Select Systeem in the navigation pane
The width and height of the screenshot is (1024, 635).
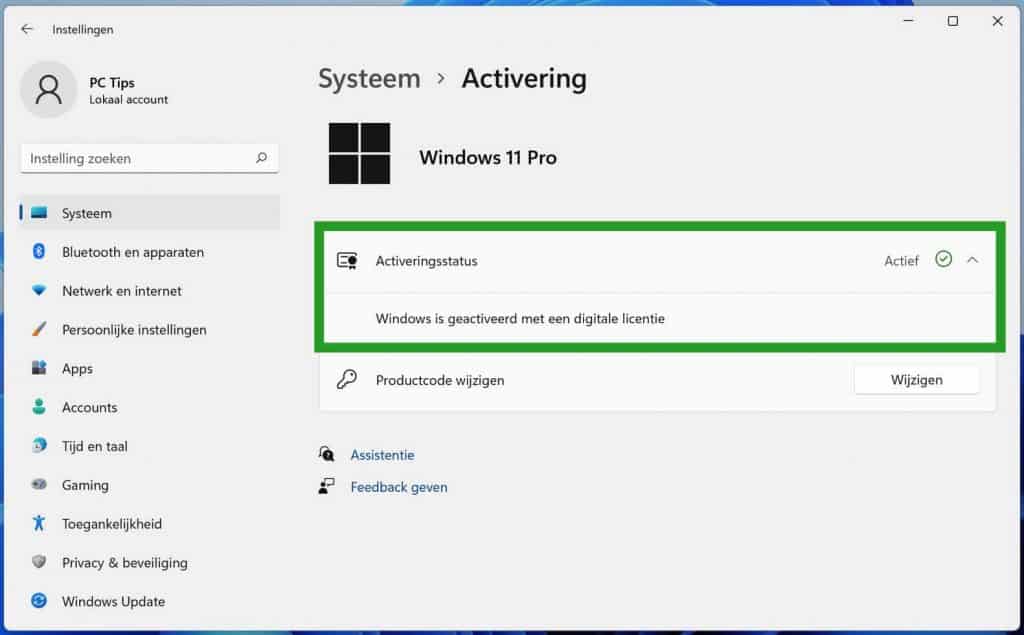pos(87,213)
